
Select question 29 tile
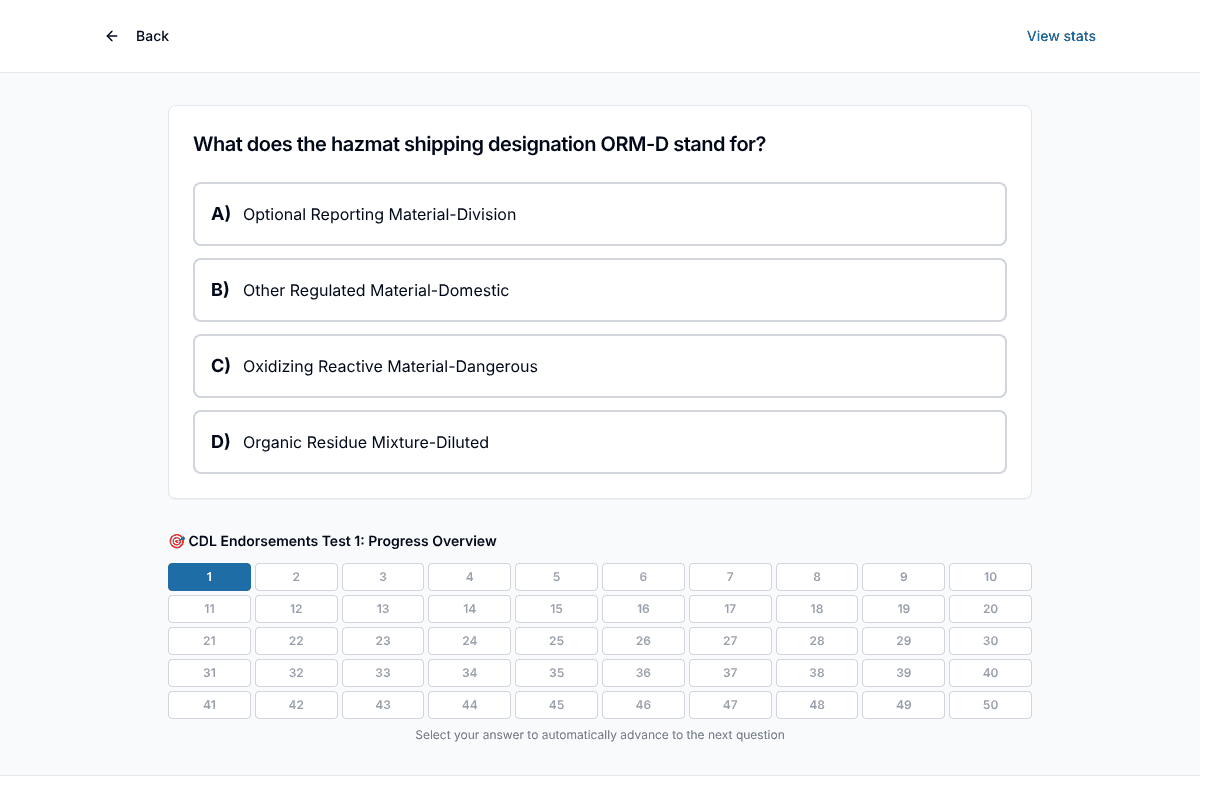point(904,641)
